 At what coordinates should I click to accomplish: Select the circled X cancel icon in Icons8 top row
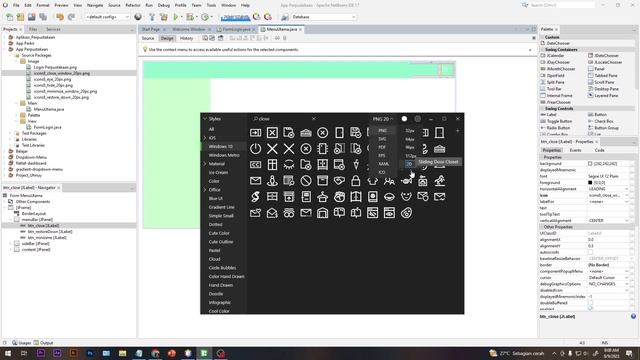point(322,133)
